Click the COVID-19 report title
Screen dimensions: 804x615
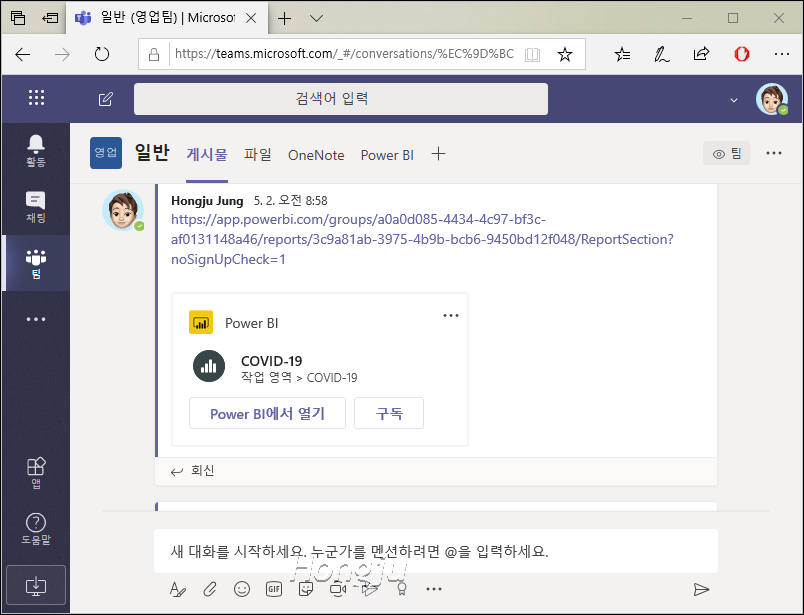coord(271,361)
